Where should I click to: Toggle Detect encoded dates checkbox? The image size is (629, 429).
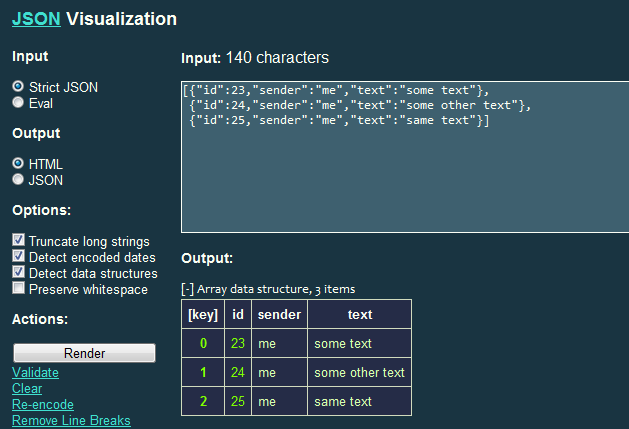(x=19, y=257)
